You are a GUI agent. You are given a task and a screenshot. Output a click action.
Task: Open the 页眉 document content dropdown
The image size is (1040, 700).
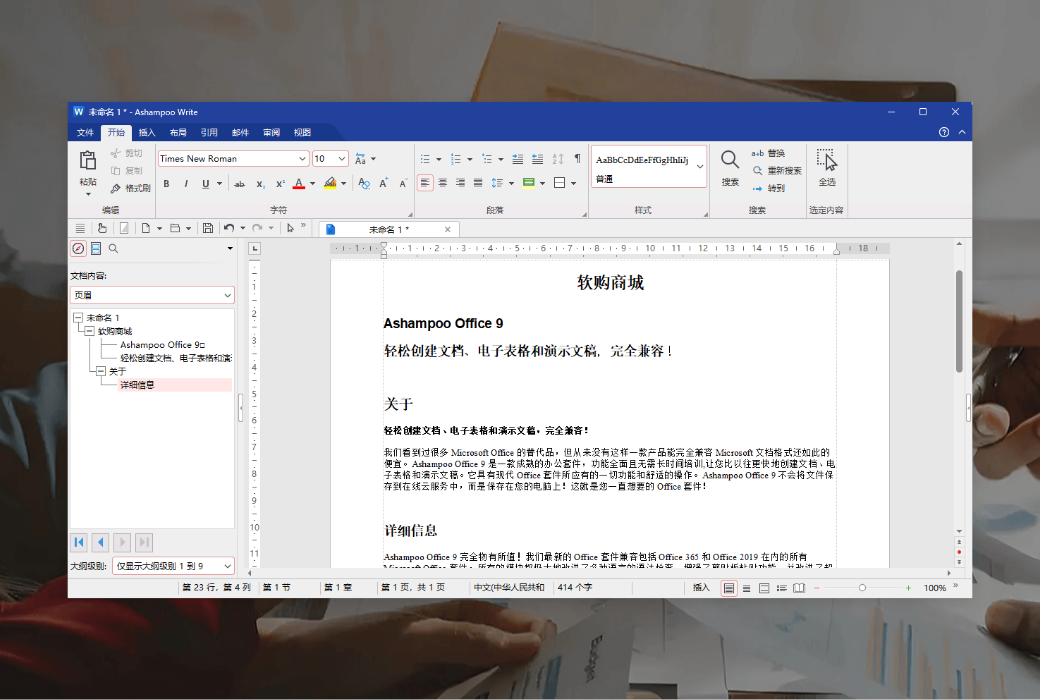pos(152,295)
